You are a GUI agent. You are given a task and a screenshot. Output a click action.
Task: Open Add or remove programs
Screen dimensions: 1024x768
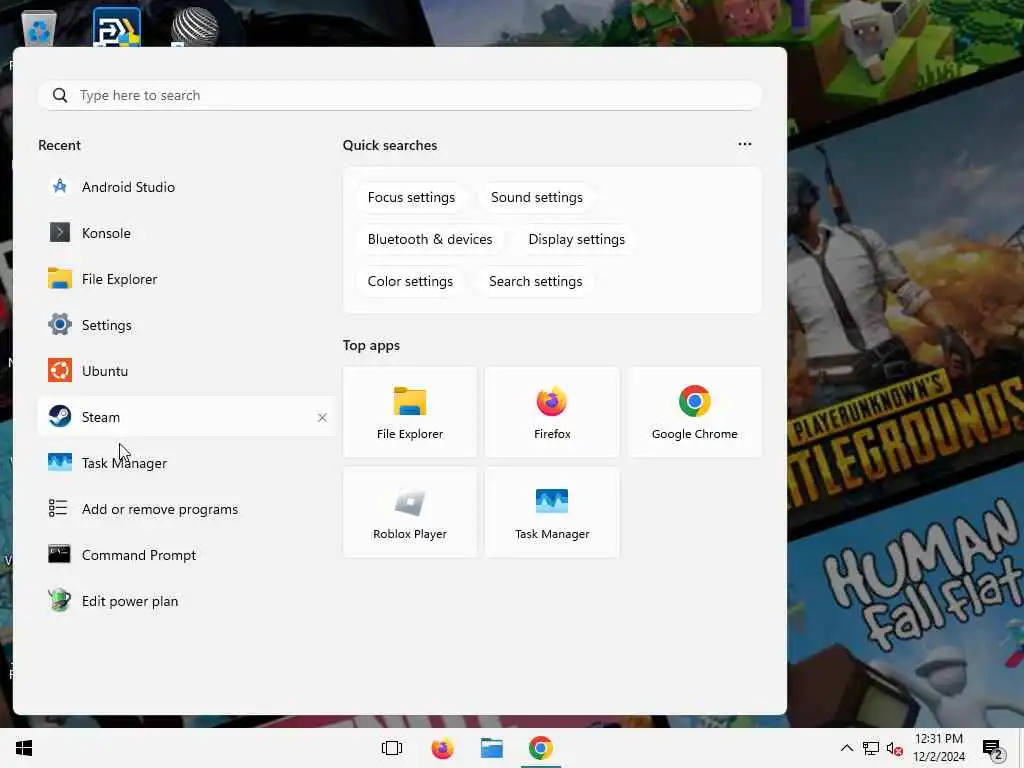186,509
